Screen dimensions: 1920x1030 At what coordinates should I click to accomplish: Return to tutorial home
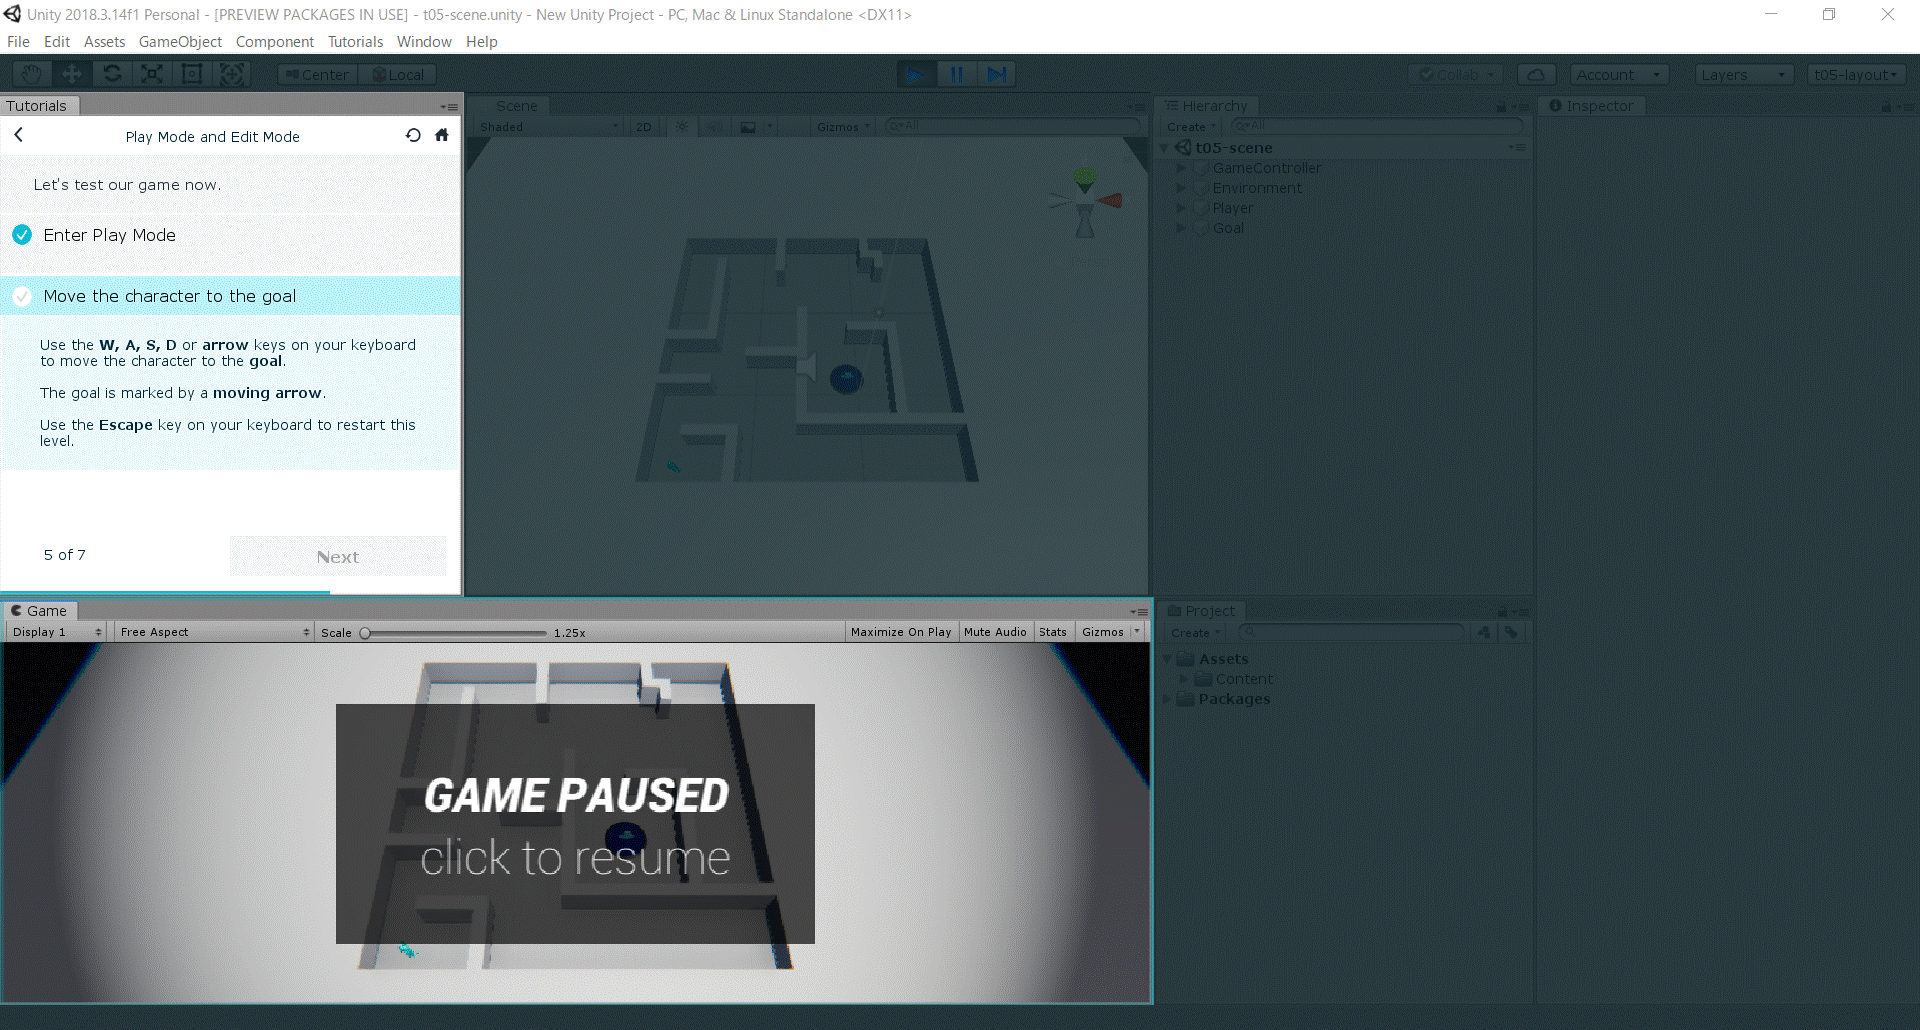441,135
